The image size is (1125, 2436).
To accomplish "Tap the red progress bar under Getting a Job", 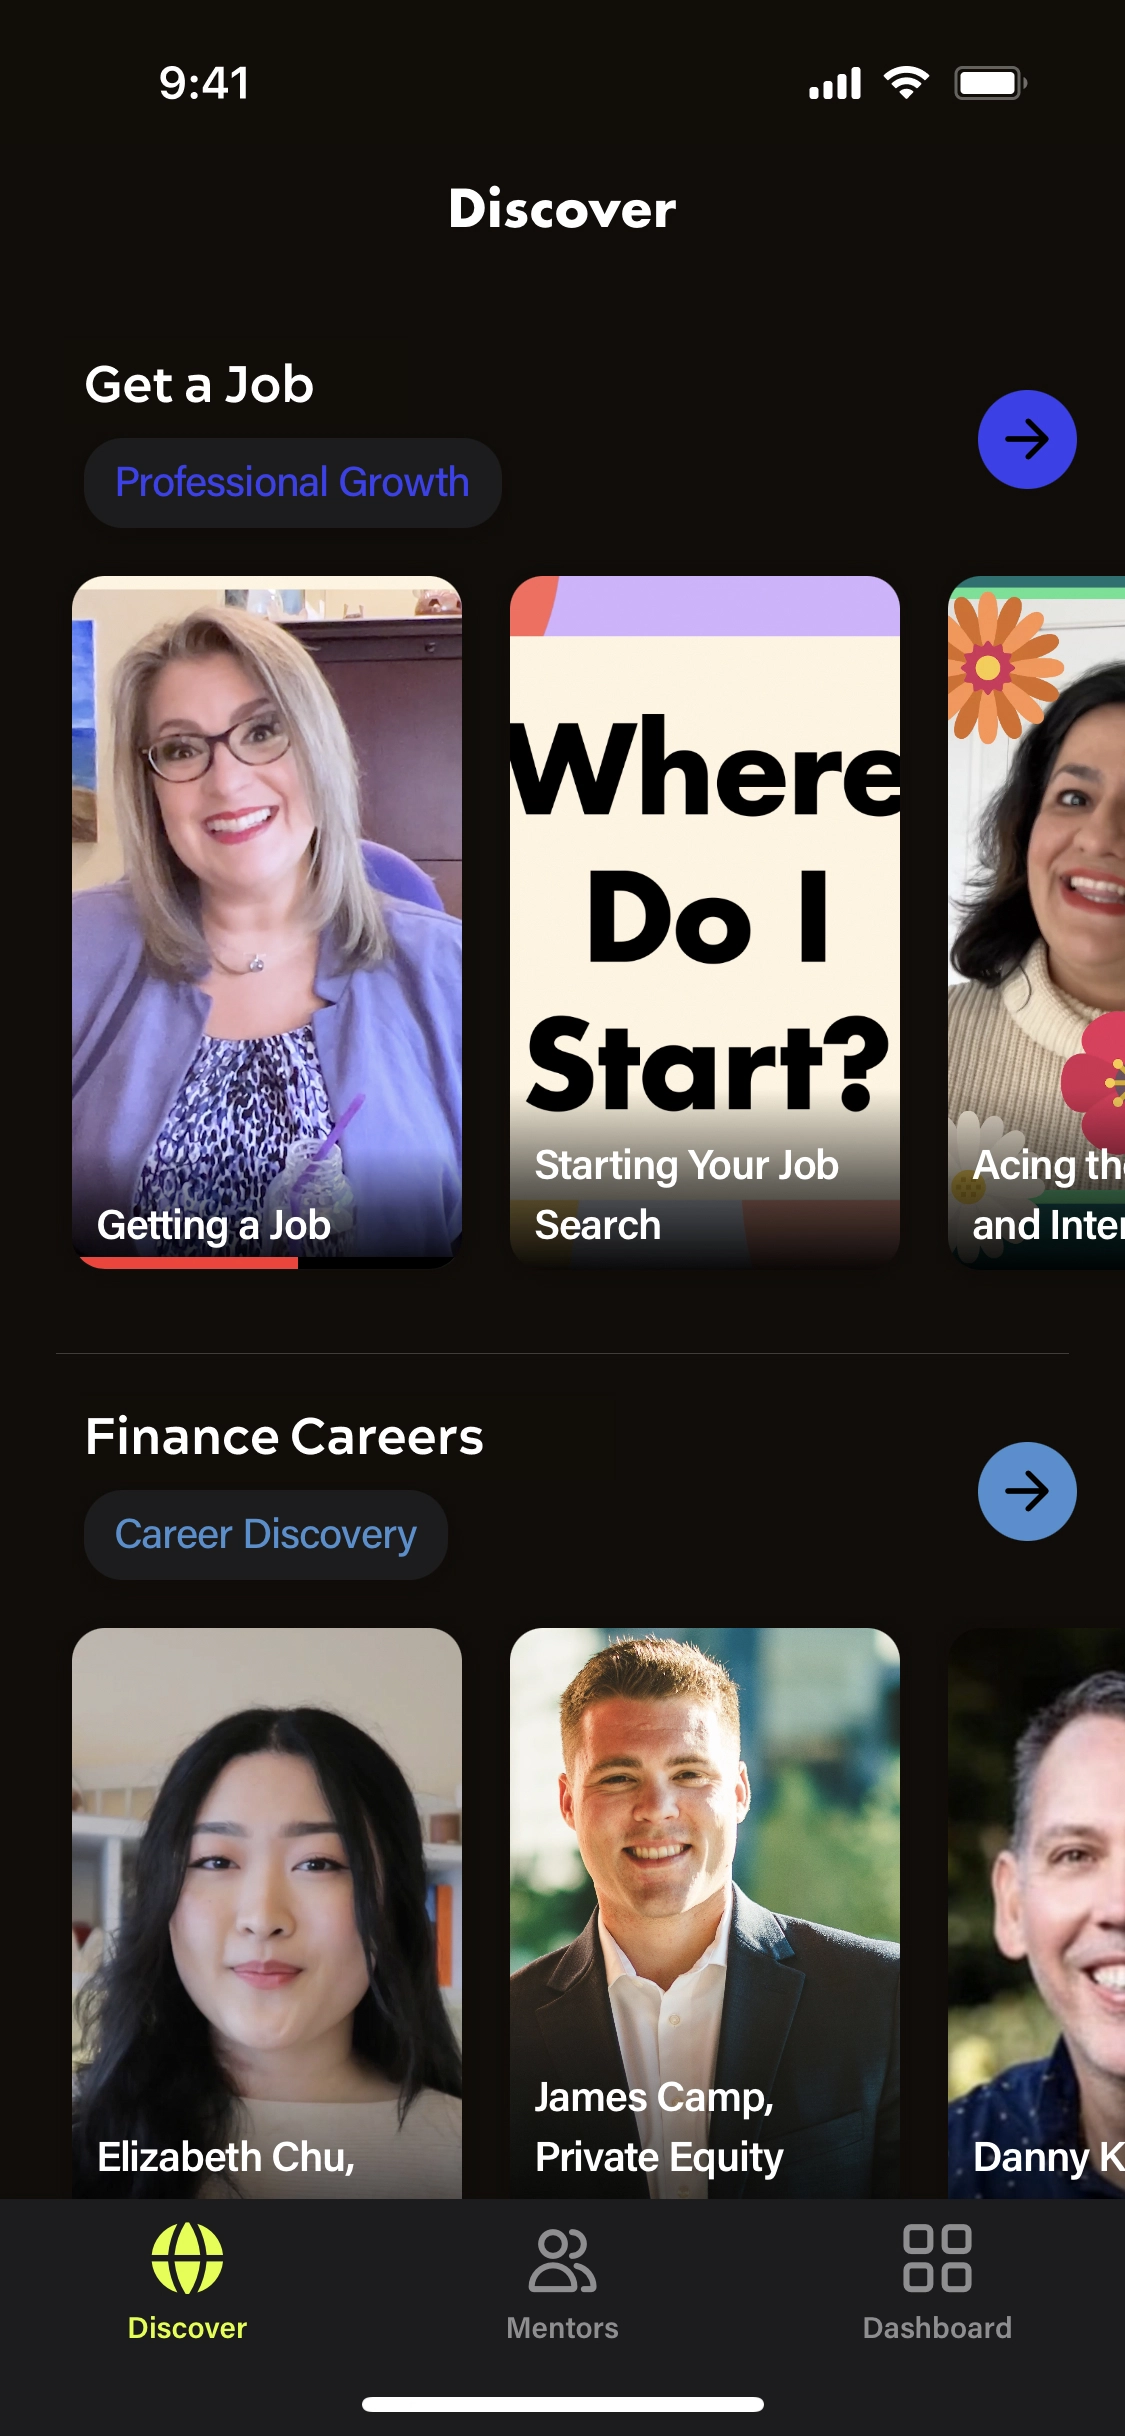I will pos(188,1263).
